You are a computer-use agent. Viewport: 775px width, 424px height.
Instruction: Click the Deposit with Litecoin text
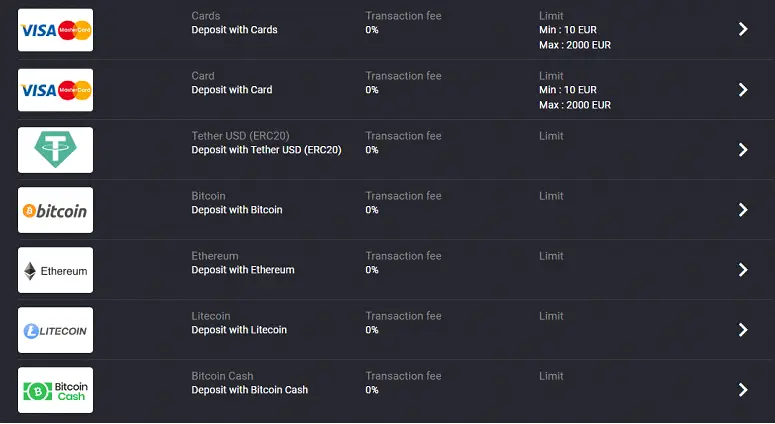point(239,330)
